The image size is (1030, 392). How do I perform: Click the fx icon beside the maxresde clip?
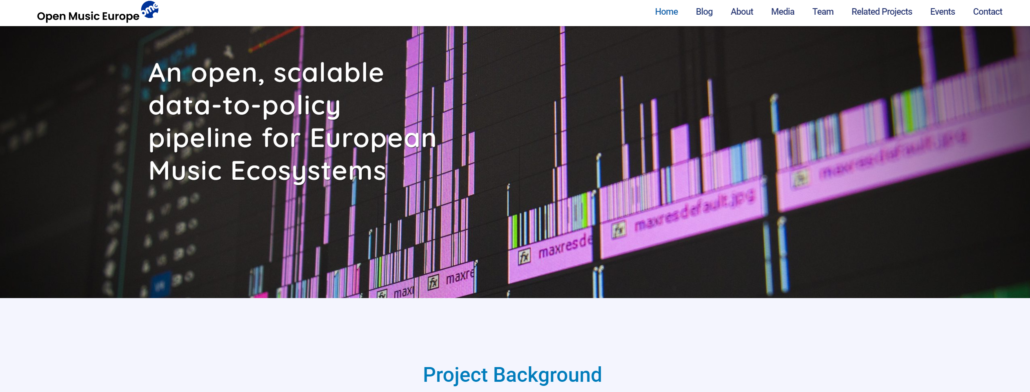coord(524,257)
